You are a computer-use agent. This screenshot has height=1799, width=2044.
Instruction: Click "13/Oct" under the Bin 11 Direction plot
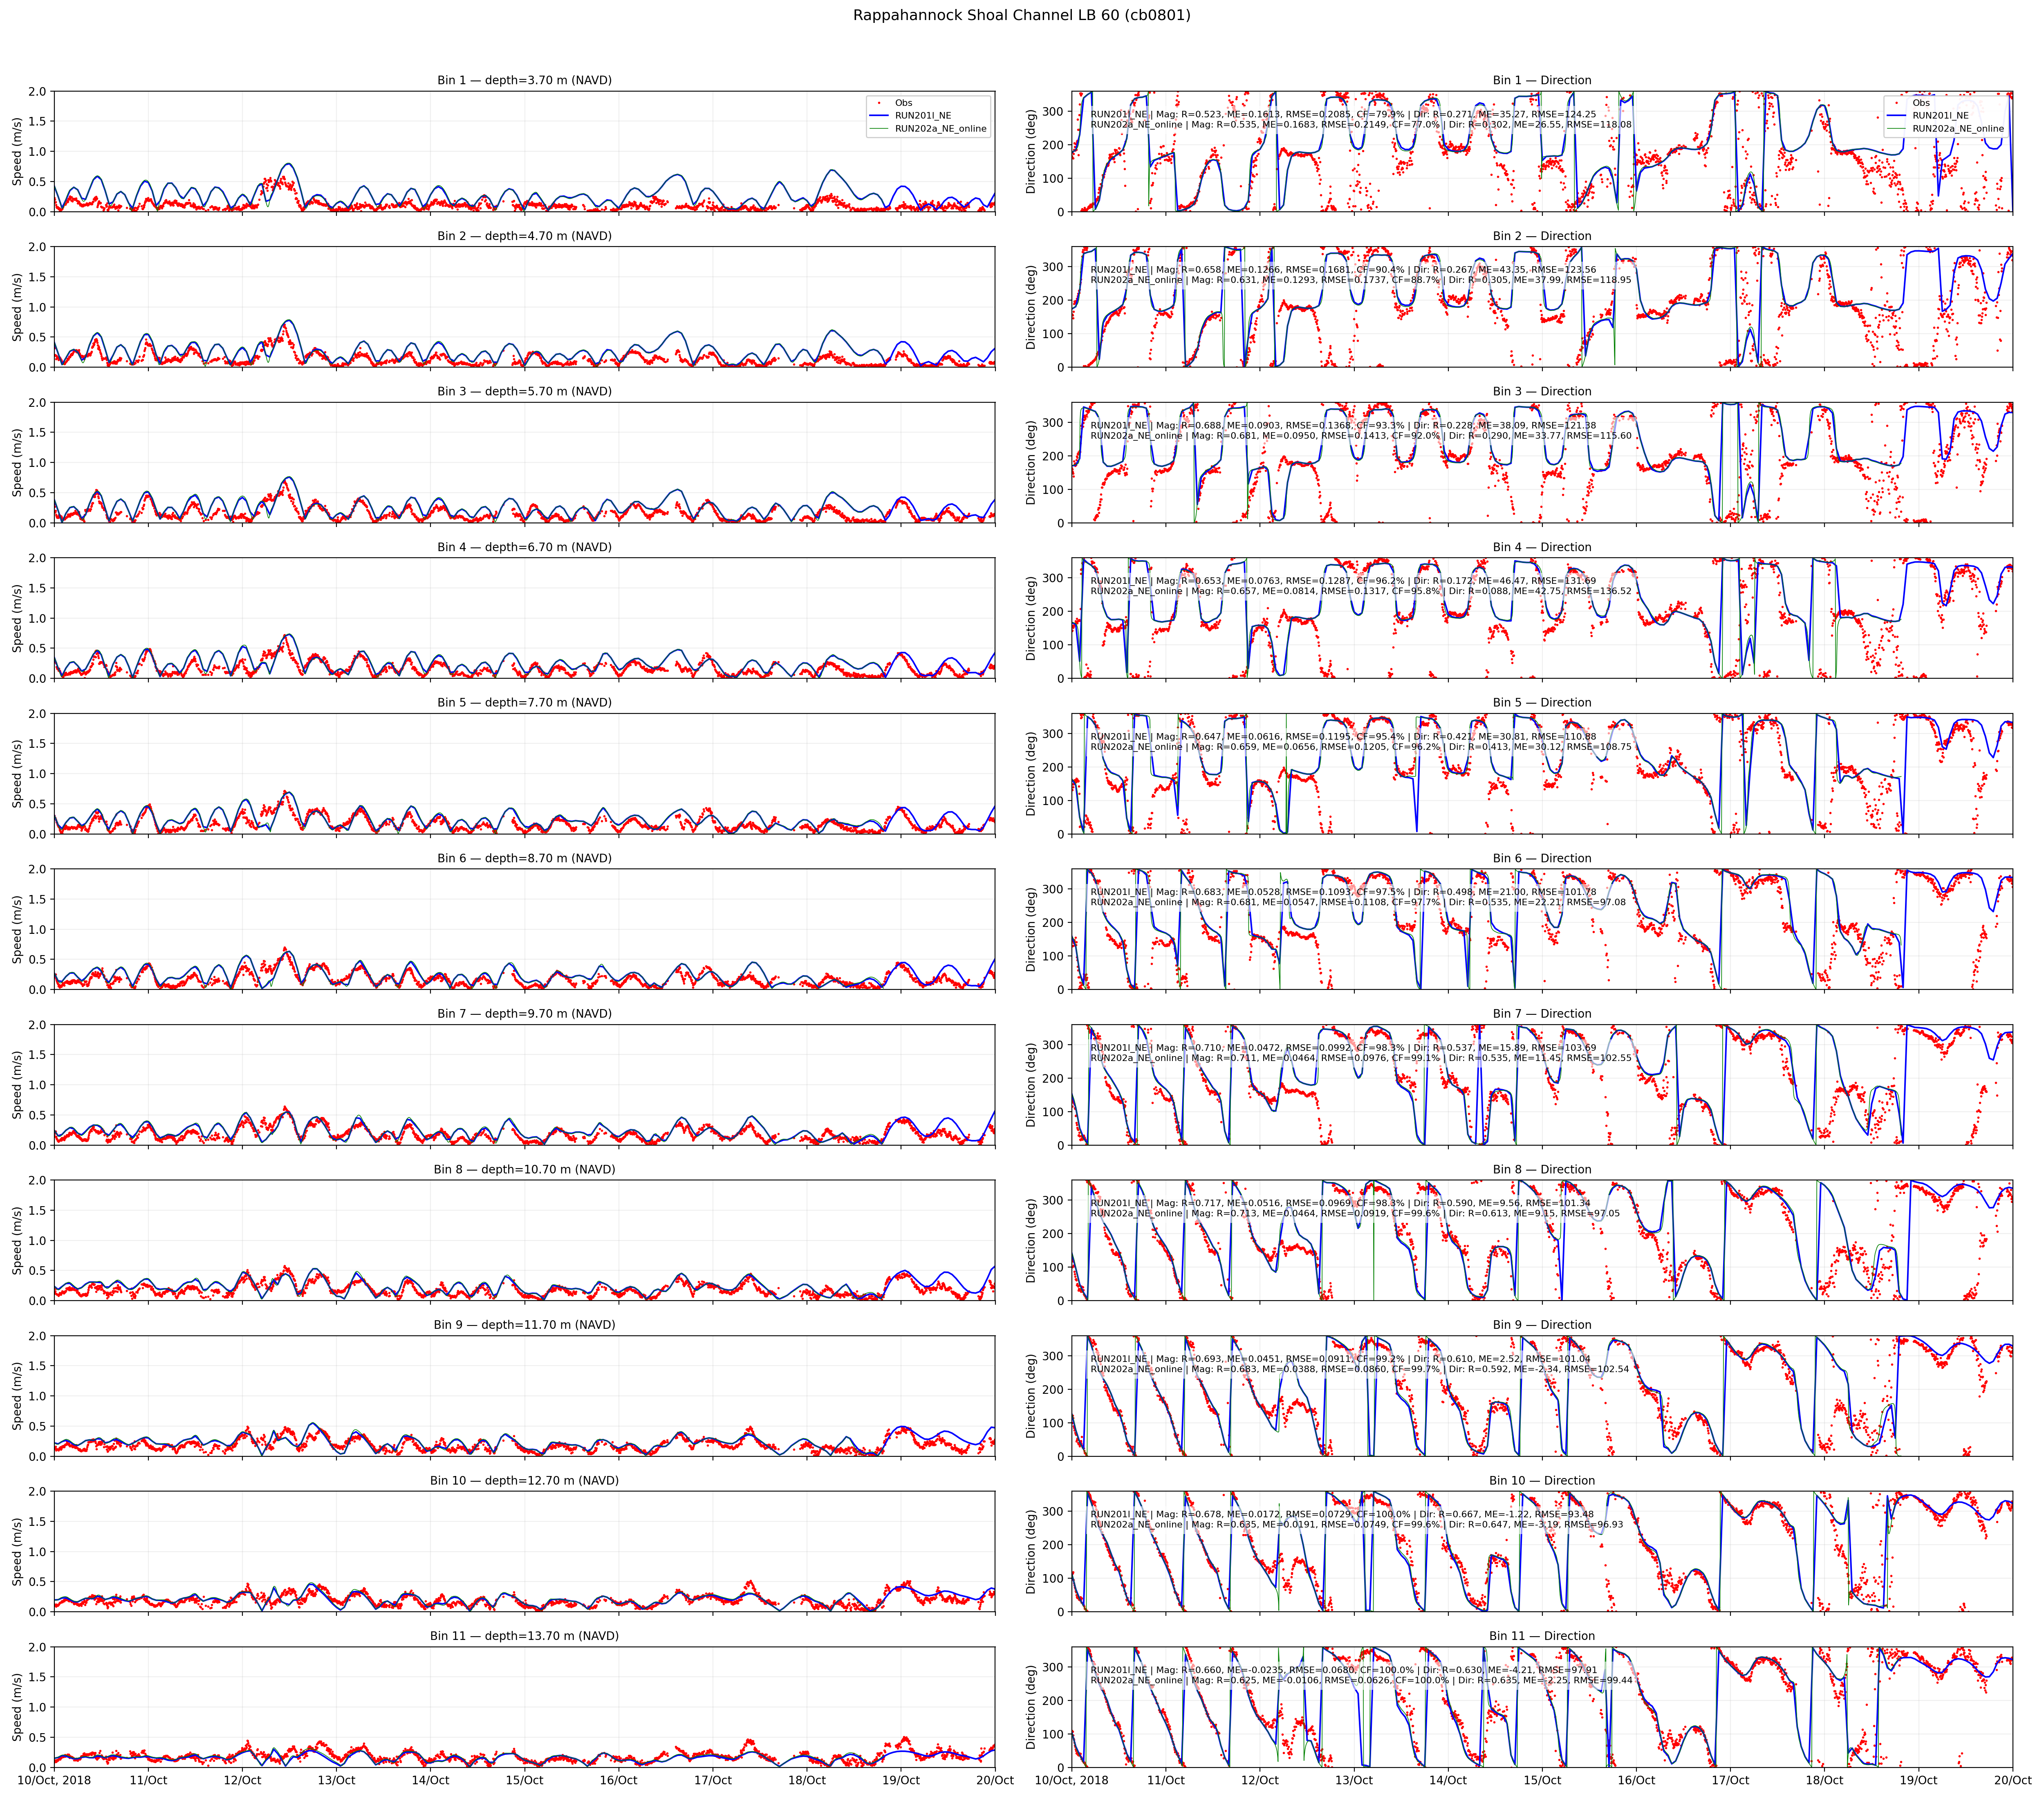pos(1354,1781)
